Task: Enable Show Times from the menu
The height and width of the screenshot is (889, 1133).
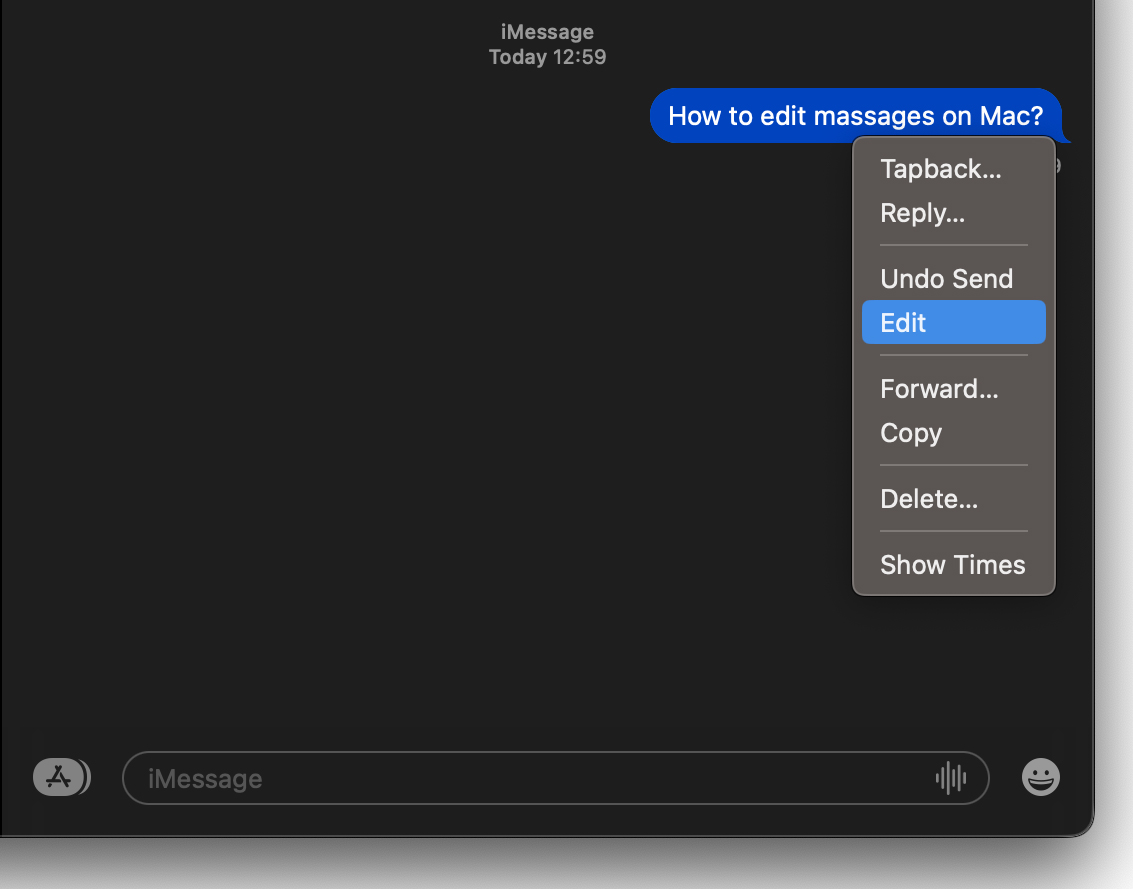Action: pos(952,565)
